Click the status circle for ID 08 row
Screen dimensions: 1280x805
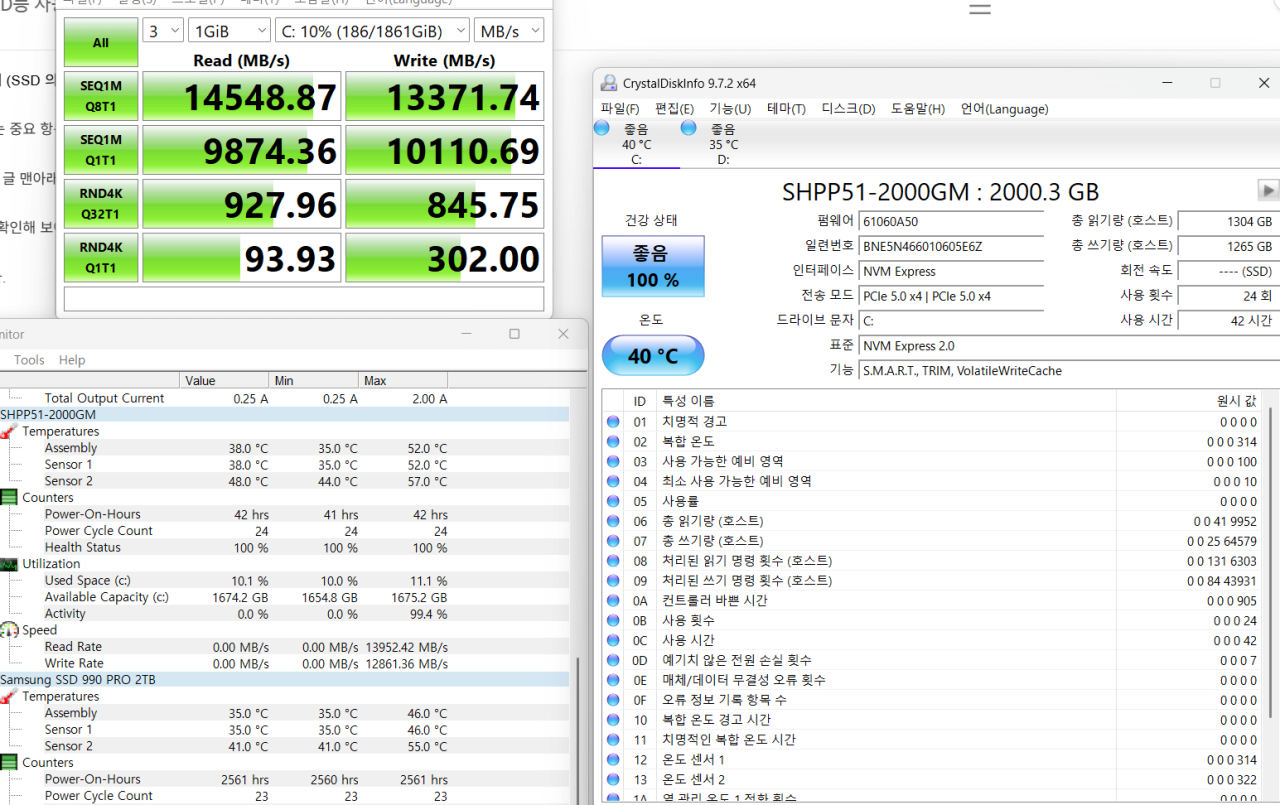pos(613,561)
